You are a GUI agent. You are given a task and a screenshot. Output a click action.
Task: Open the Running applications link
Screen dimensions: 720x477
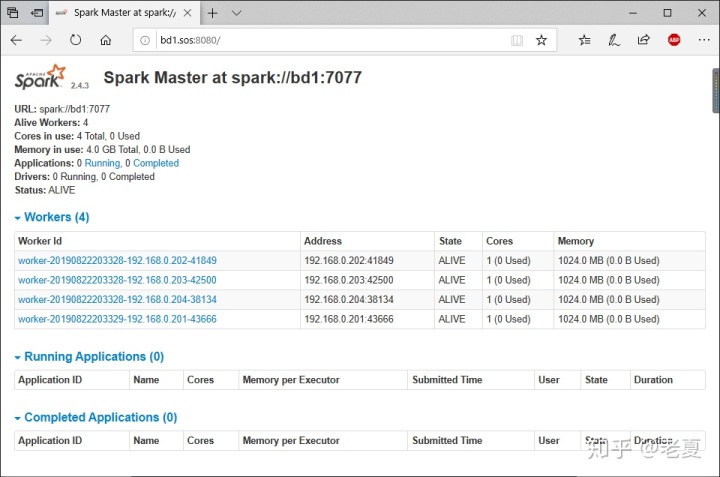[x=102, y=163]
